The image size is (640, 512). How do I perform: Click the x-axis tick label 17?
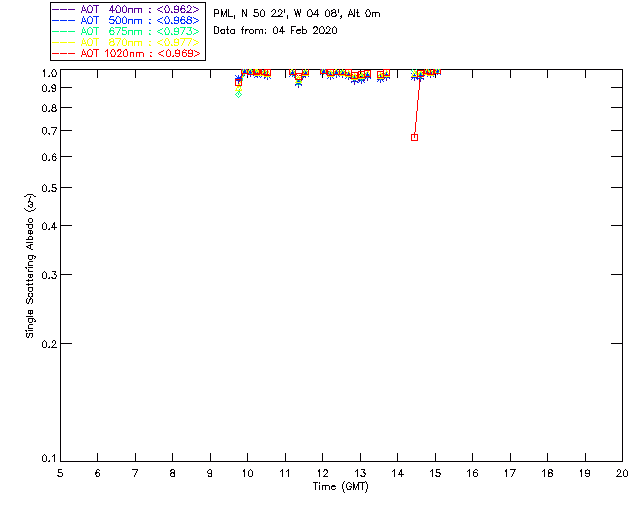coord(510,473)
